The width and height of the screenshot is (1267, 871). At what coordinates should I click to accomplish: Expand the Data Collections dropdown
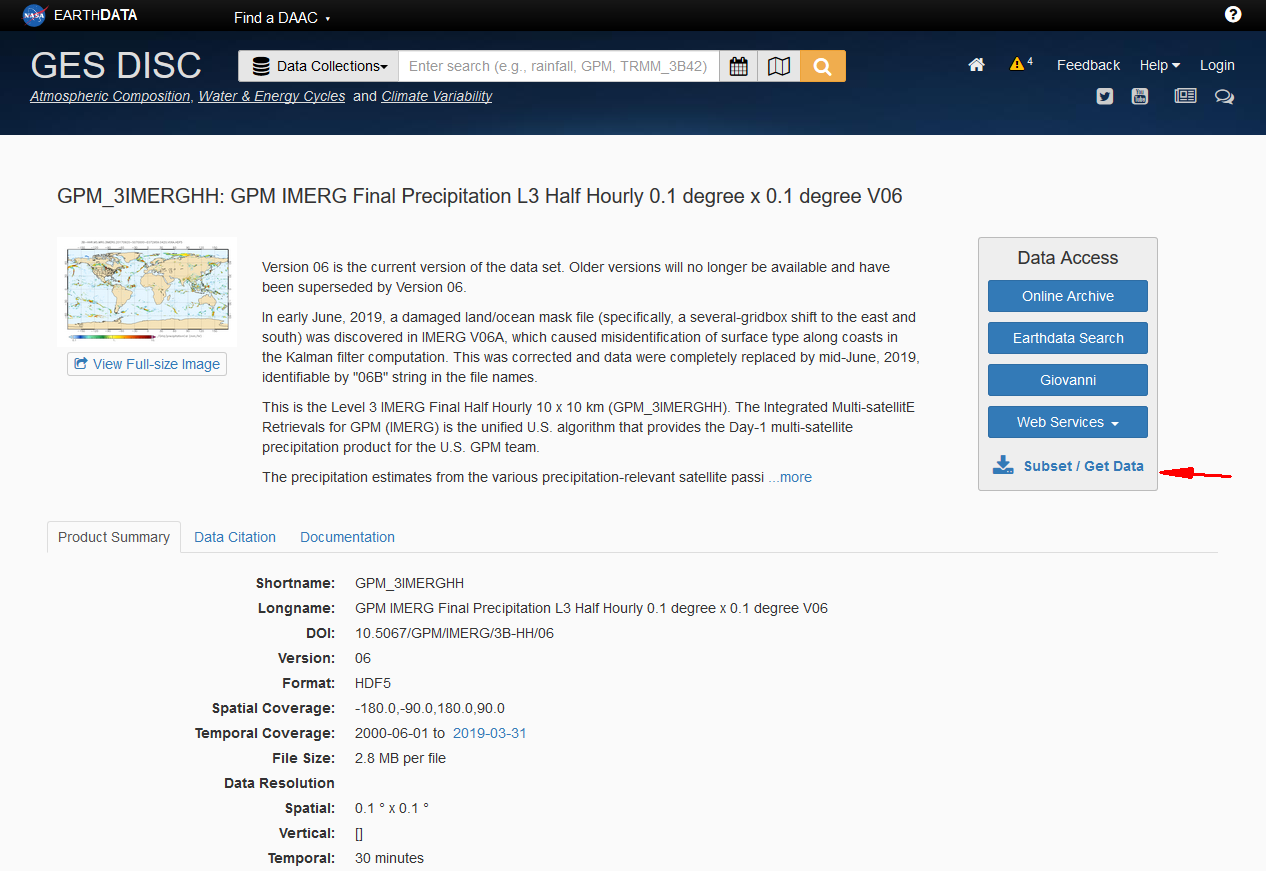(x=318, y=65)
